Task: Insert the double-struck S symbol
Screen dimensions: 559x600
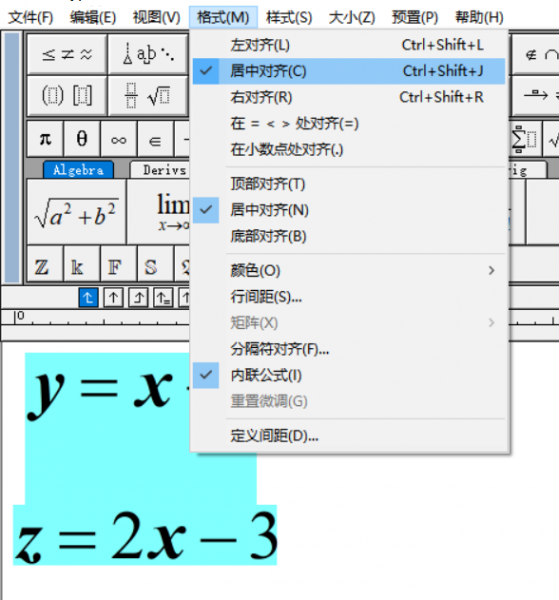Action: click(155, 264)
